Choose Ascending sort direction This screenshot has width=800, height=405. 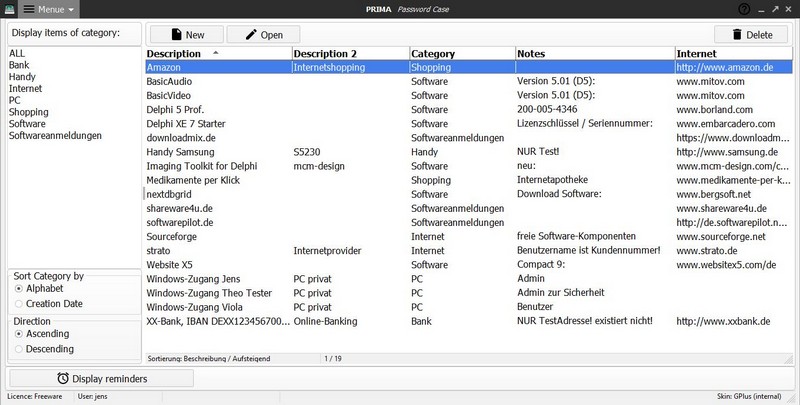(20, 334)
